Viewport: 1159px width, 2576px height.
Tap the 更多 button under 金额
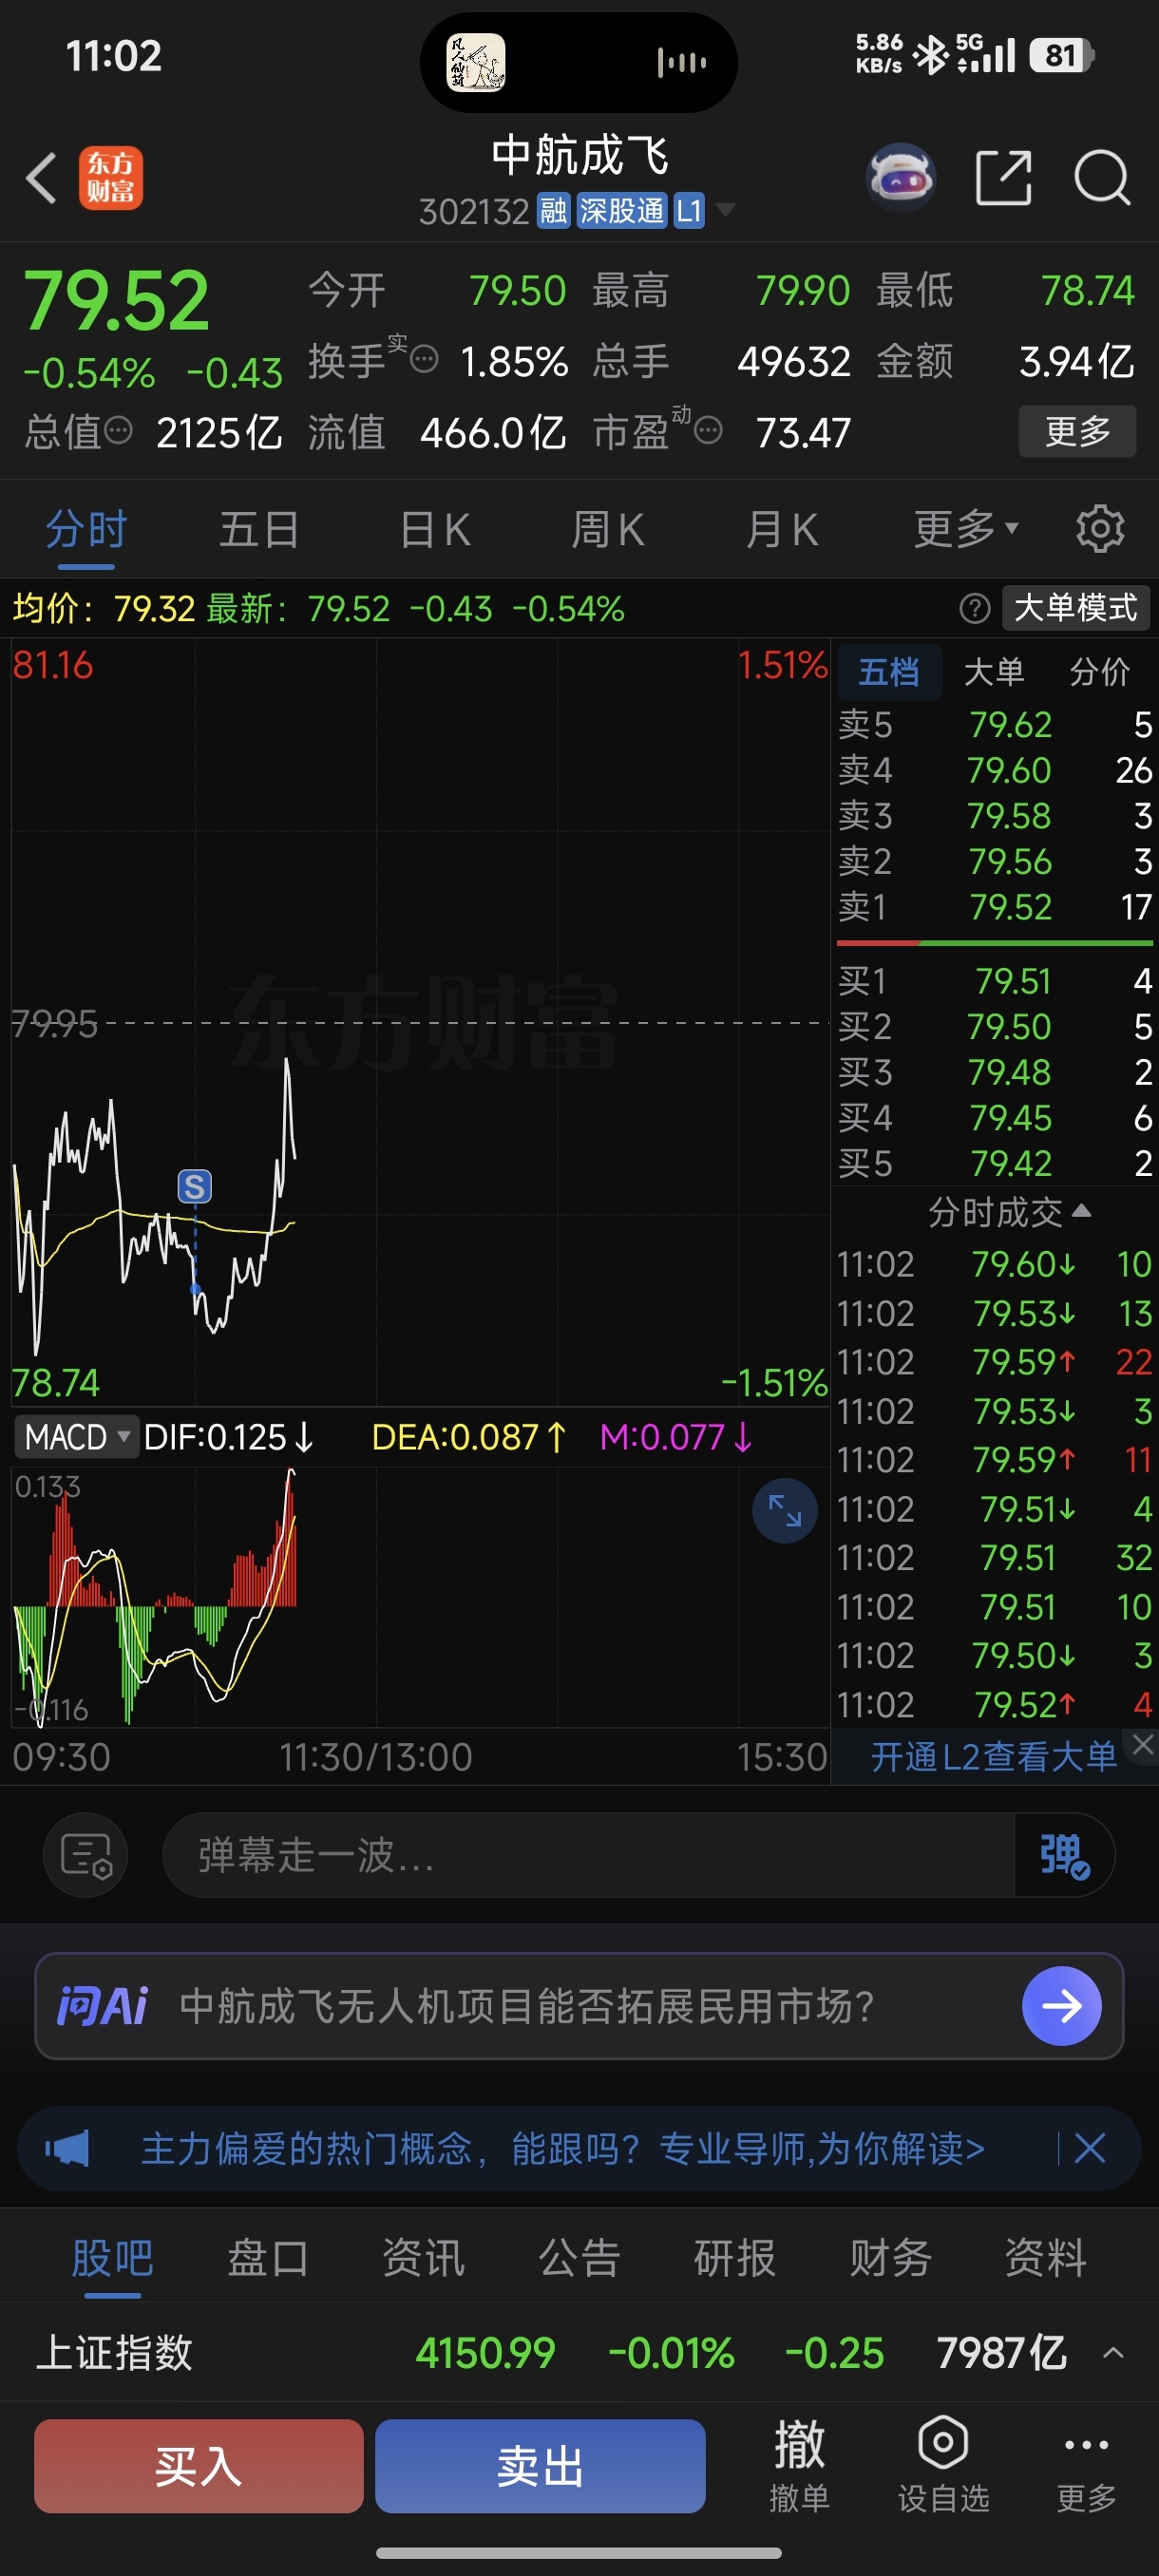[x=1077, y=431]
